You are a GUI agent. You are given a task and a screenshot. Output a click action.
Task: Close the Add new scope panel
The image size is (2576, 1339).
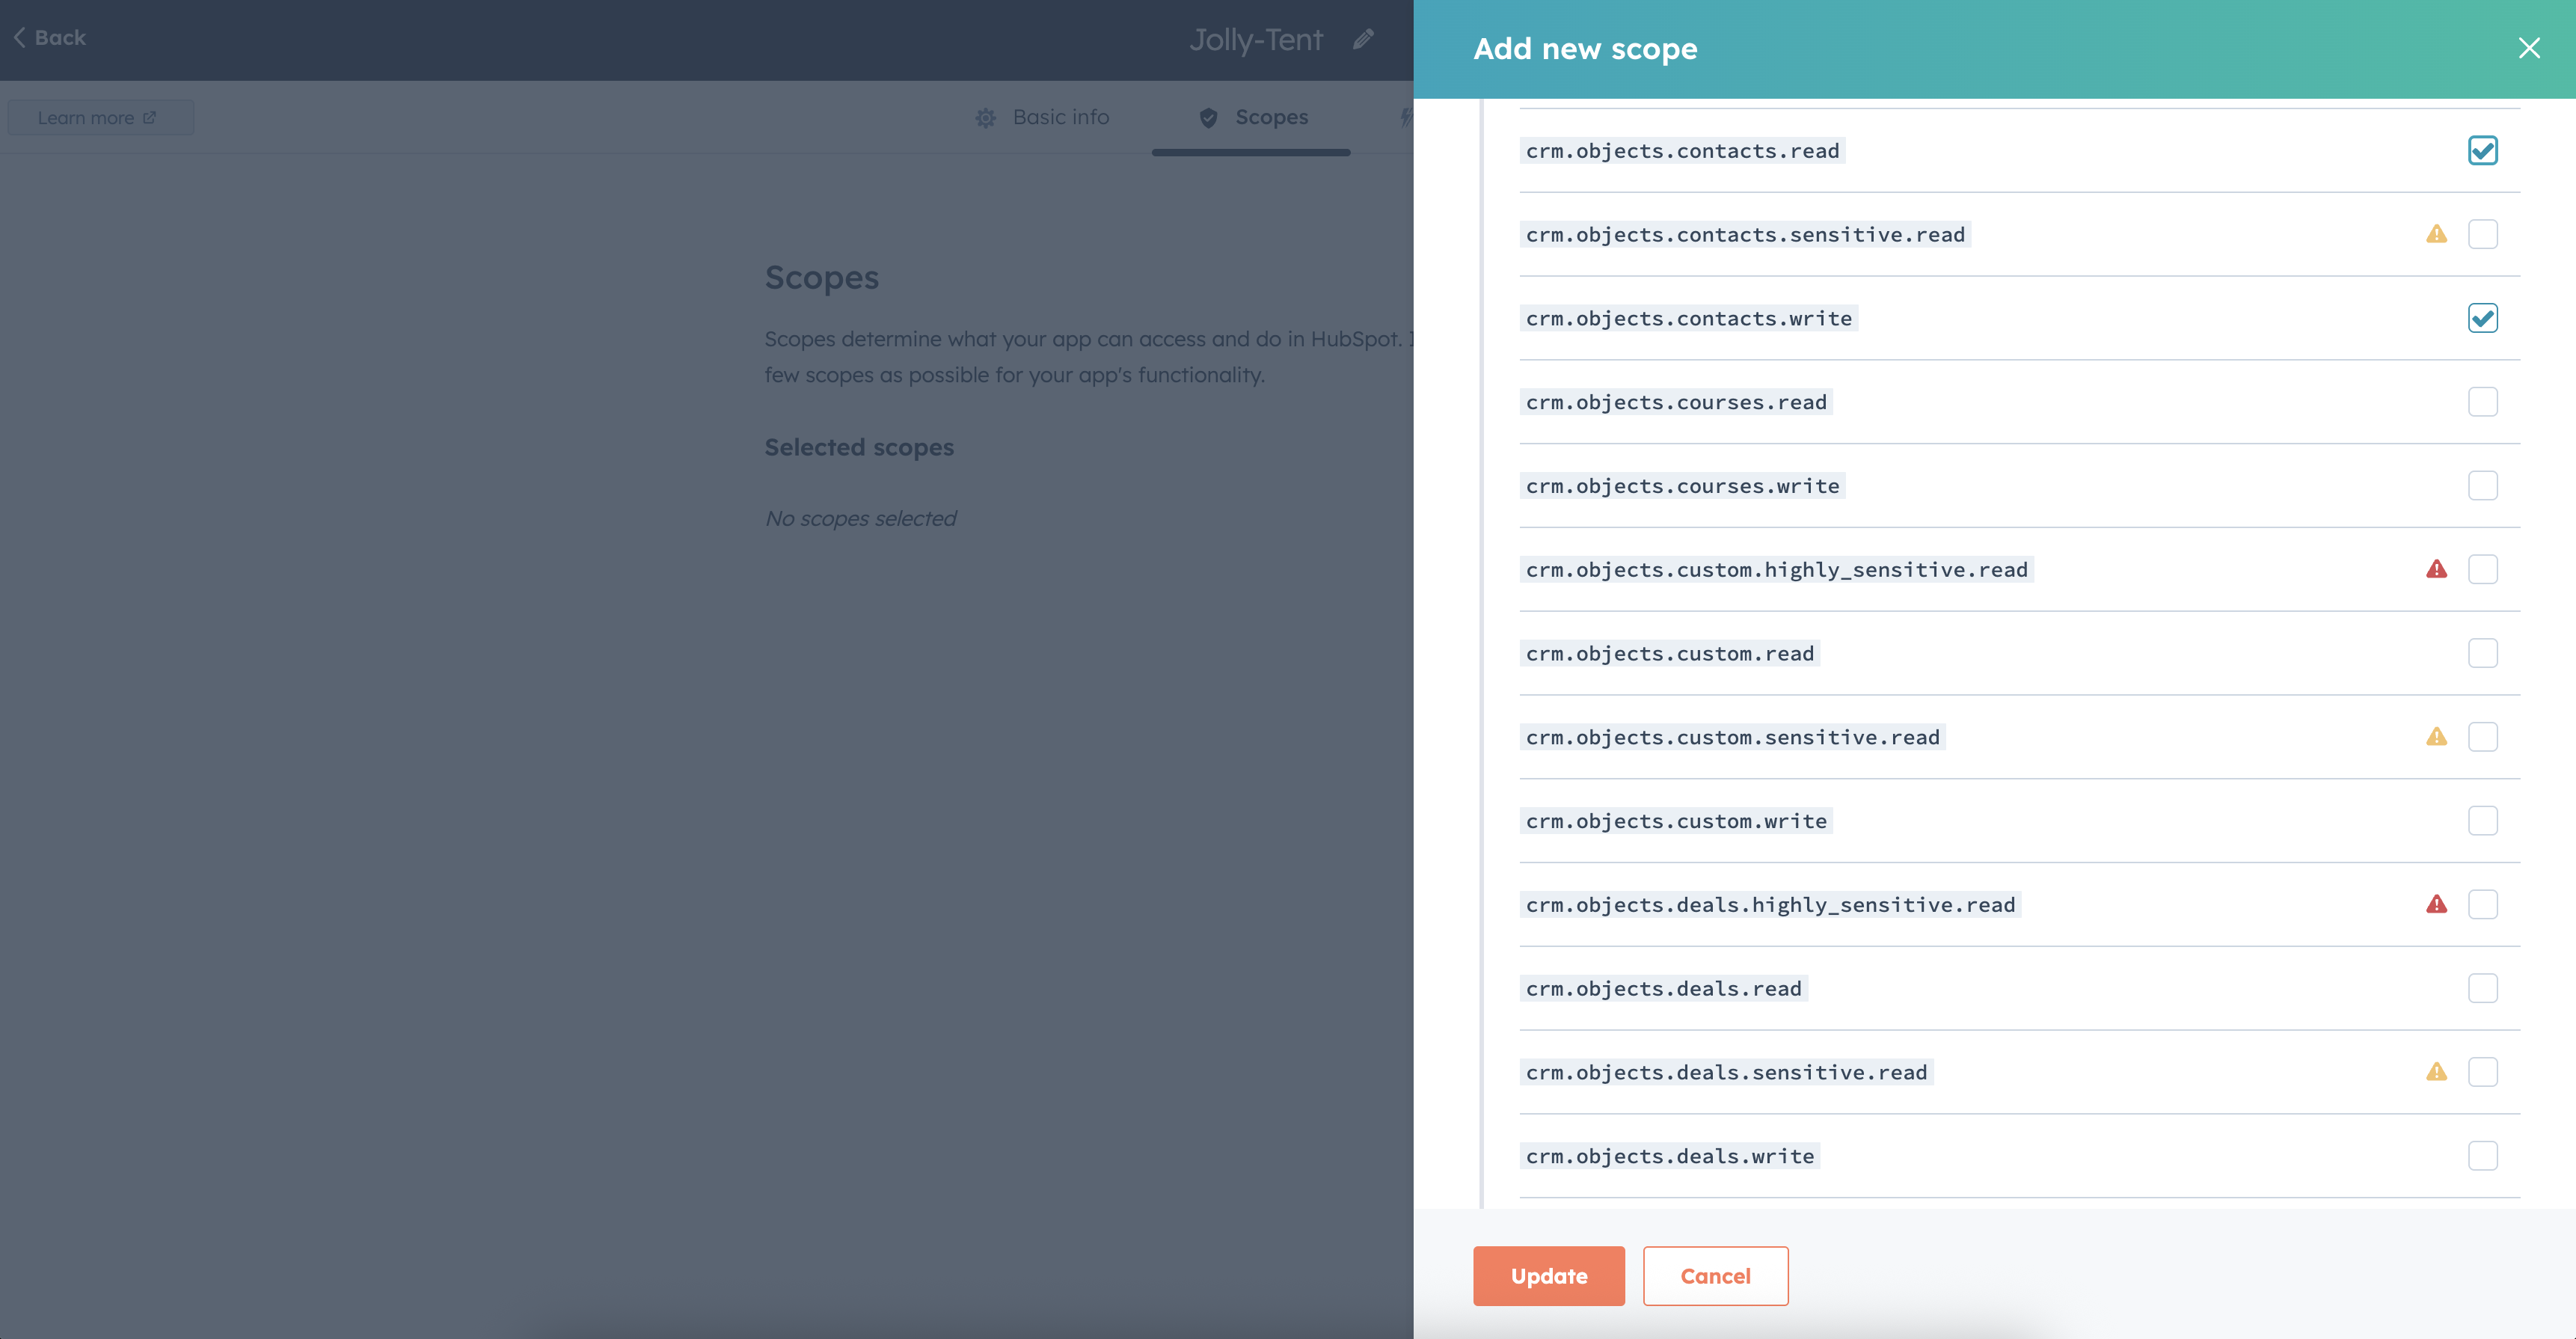[2528, 48]
